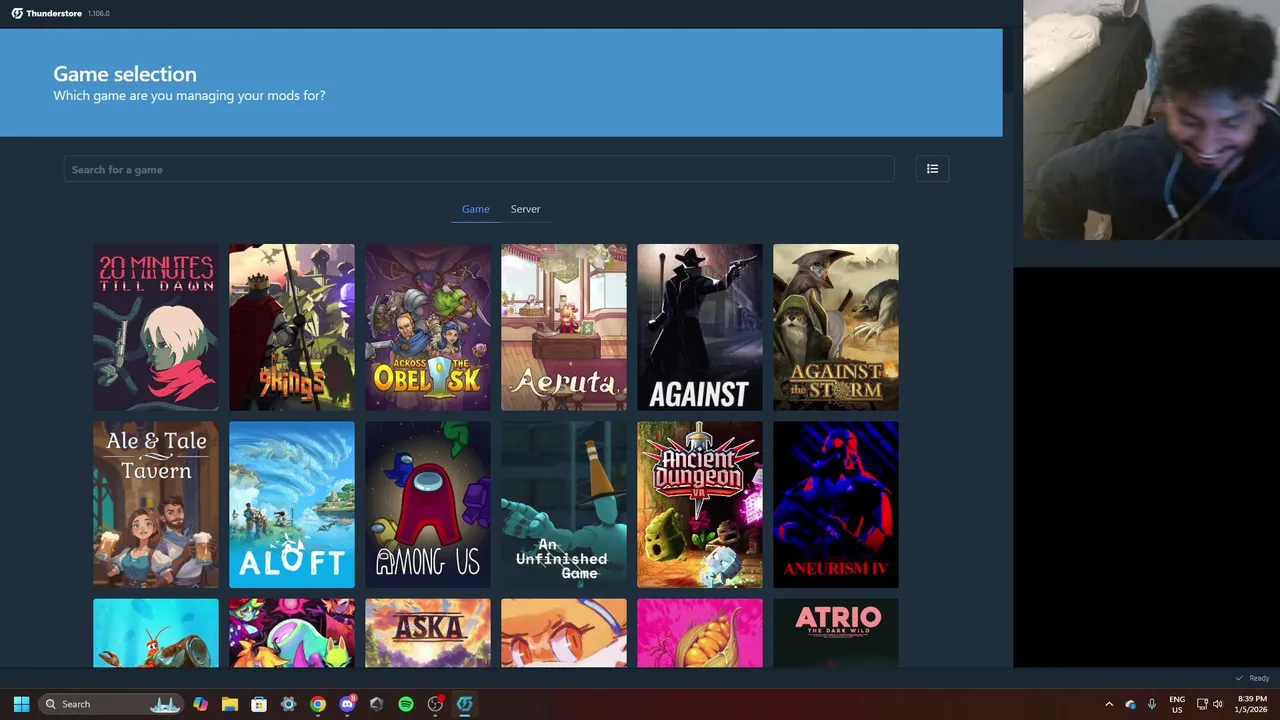
Task: Open Google Chrome from taskbar
Action: [x=318, y=704]
